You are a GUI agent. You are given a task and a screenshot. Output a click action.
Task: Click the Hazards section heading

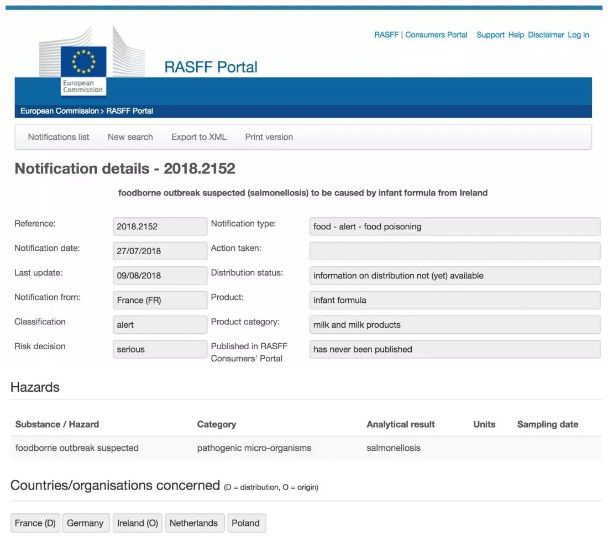coord(35,387)
